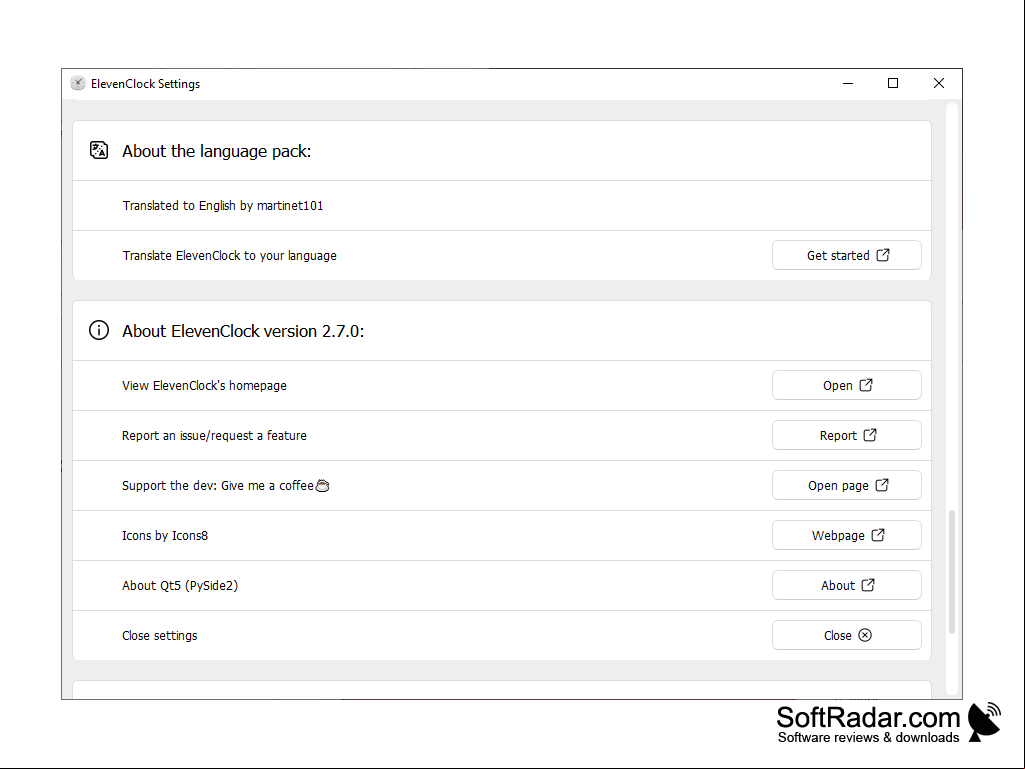Click 'About Qt5 (PySide2)' label

coord(180,586)
